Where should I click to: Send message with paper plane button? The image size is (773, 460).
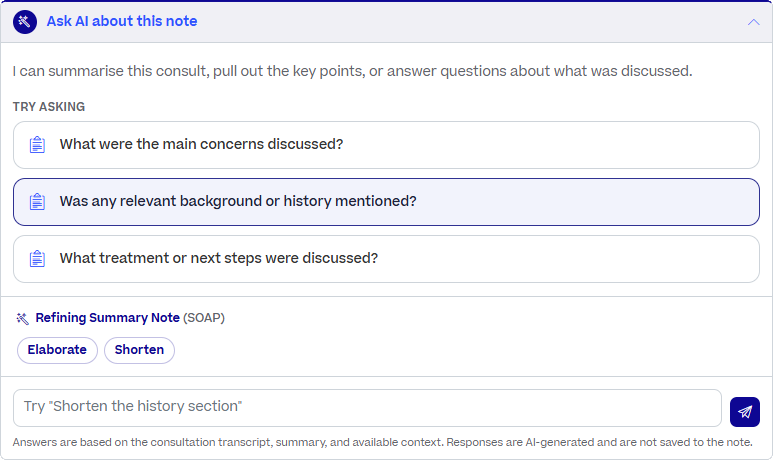coord(744,412)
